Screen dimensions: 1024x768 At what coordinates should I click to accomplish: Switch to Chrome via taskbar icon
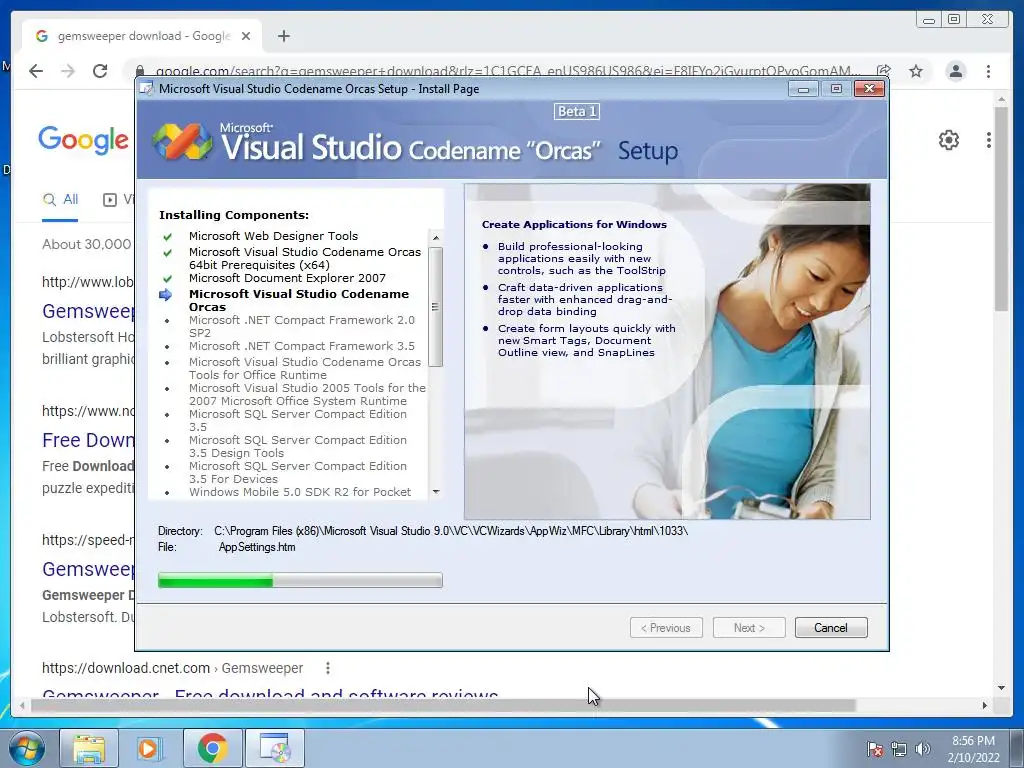click(x=213, y=748)
